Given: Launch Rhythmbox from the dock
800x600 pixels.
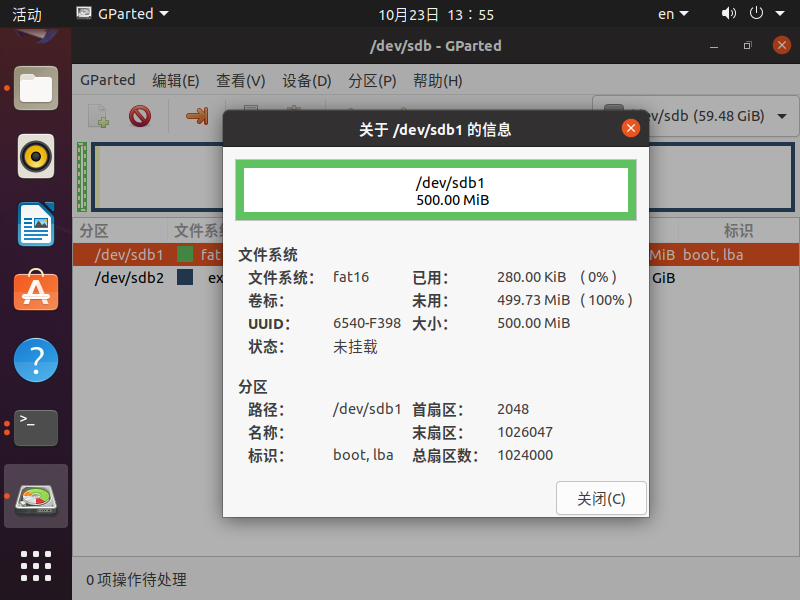Looking at the screenshot, I should tap(36, 156).
